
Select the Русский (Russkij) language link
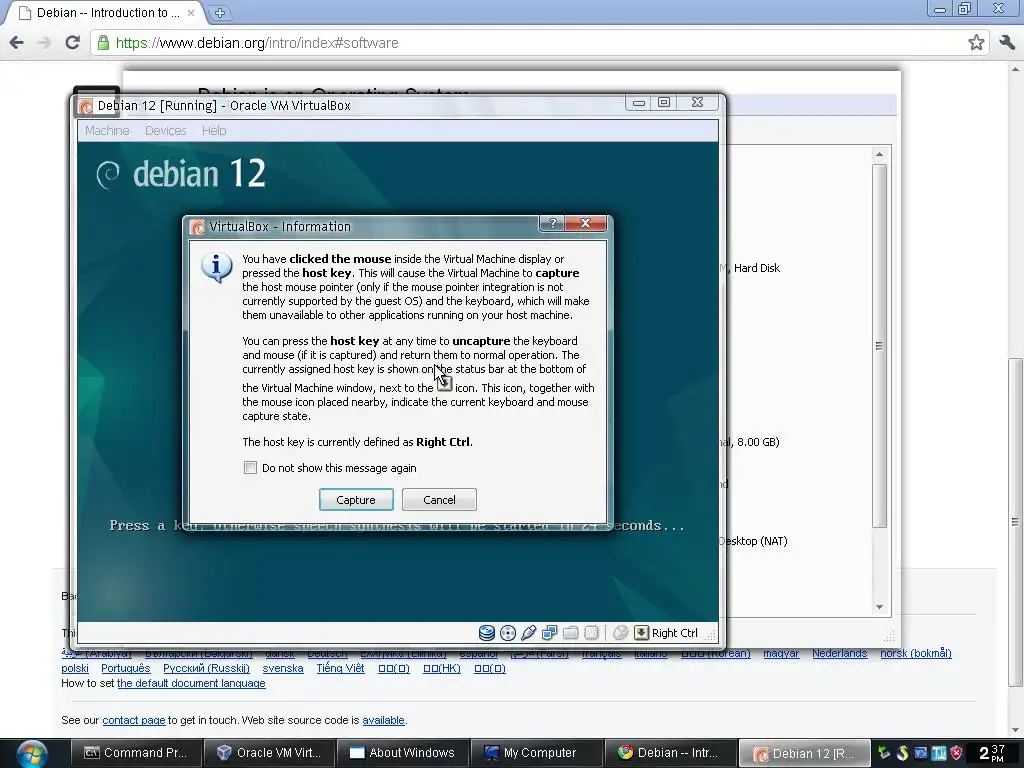(206, 668)
